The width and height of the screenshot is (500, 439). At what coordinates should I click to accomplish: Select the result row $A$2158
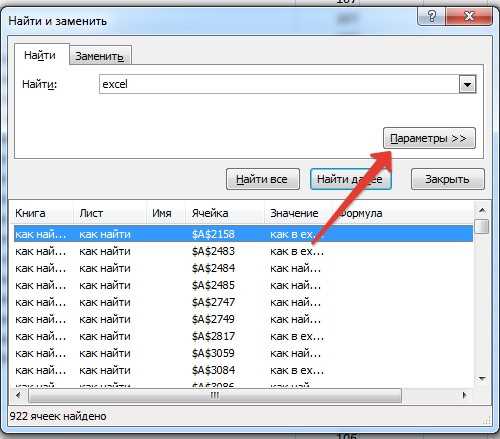(243, 234)
